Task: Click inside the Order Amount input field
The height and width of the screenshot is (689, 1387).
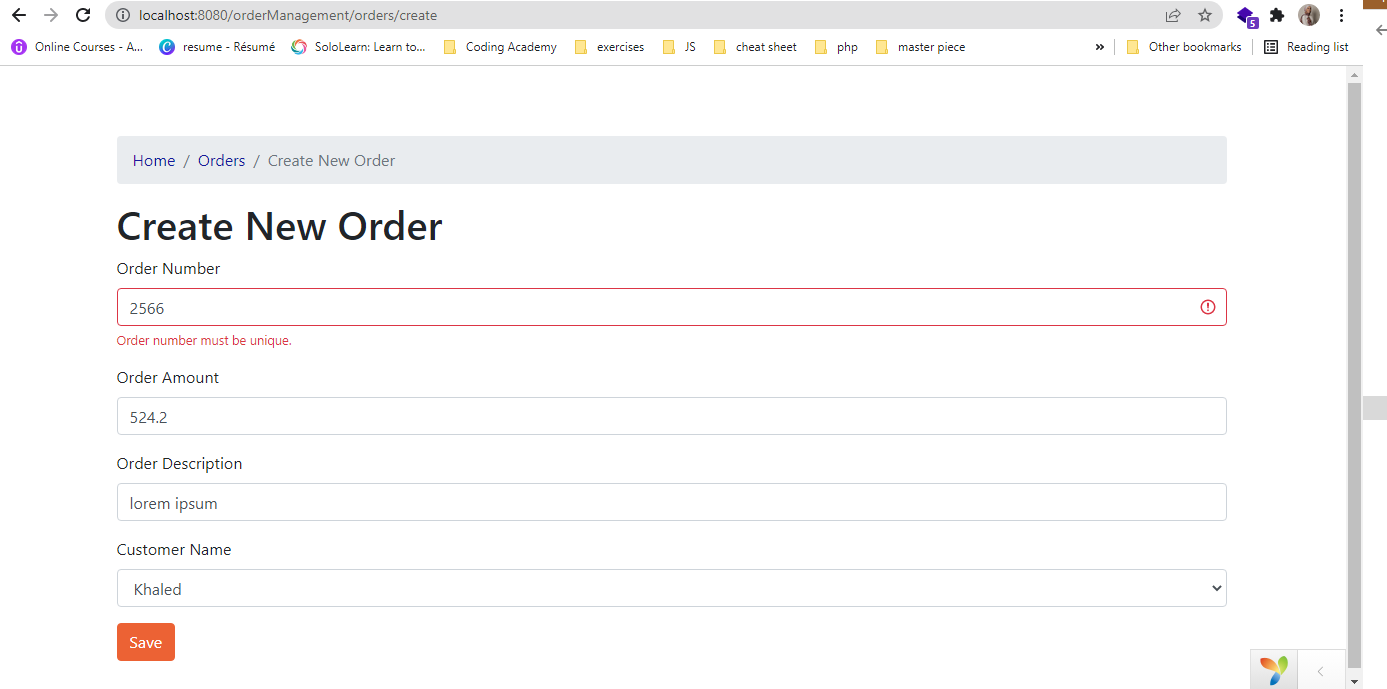Action: (x=670, y=416)
